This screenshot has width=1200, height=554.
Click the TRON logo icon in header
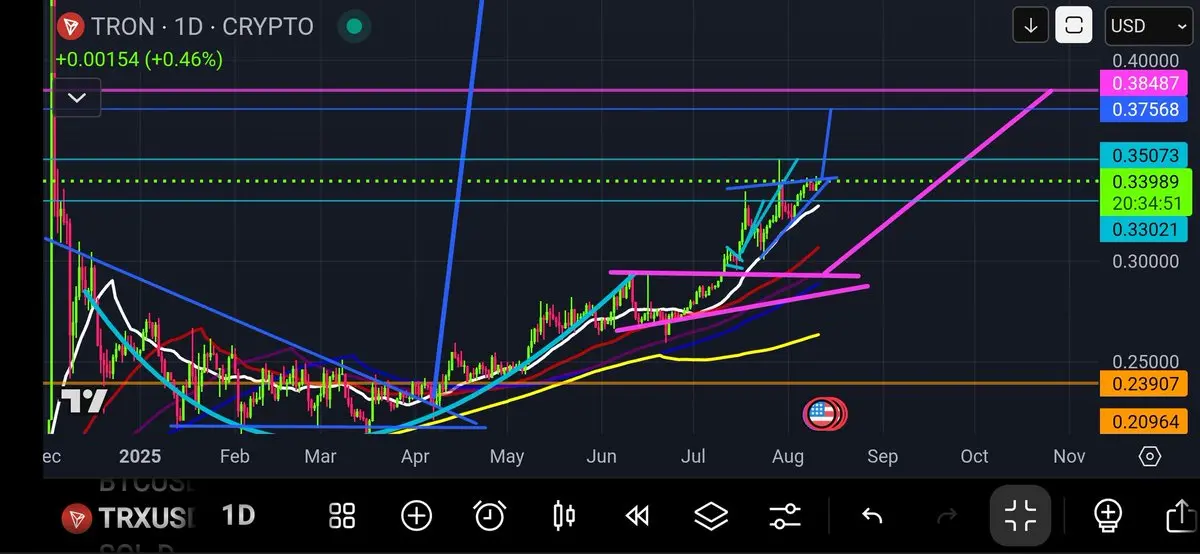[70, 27]
